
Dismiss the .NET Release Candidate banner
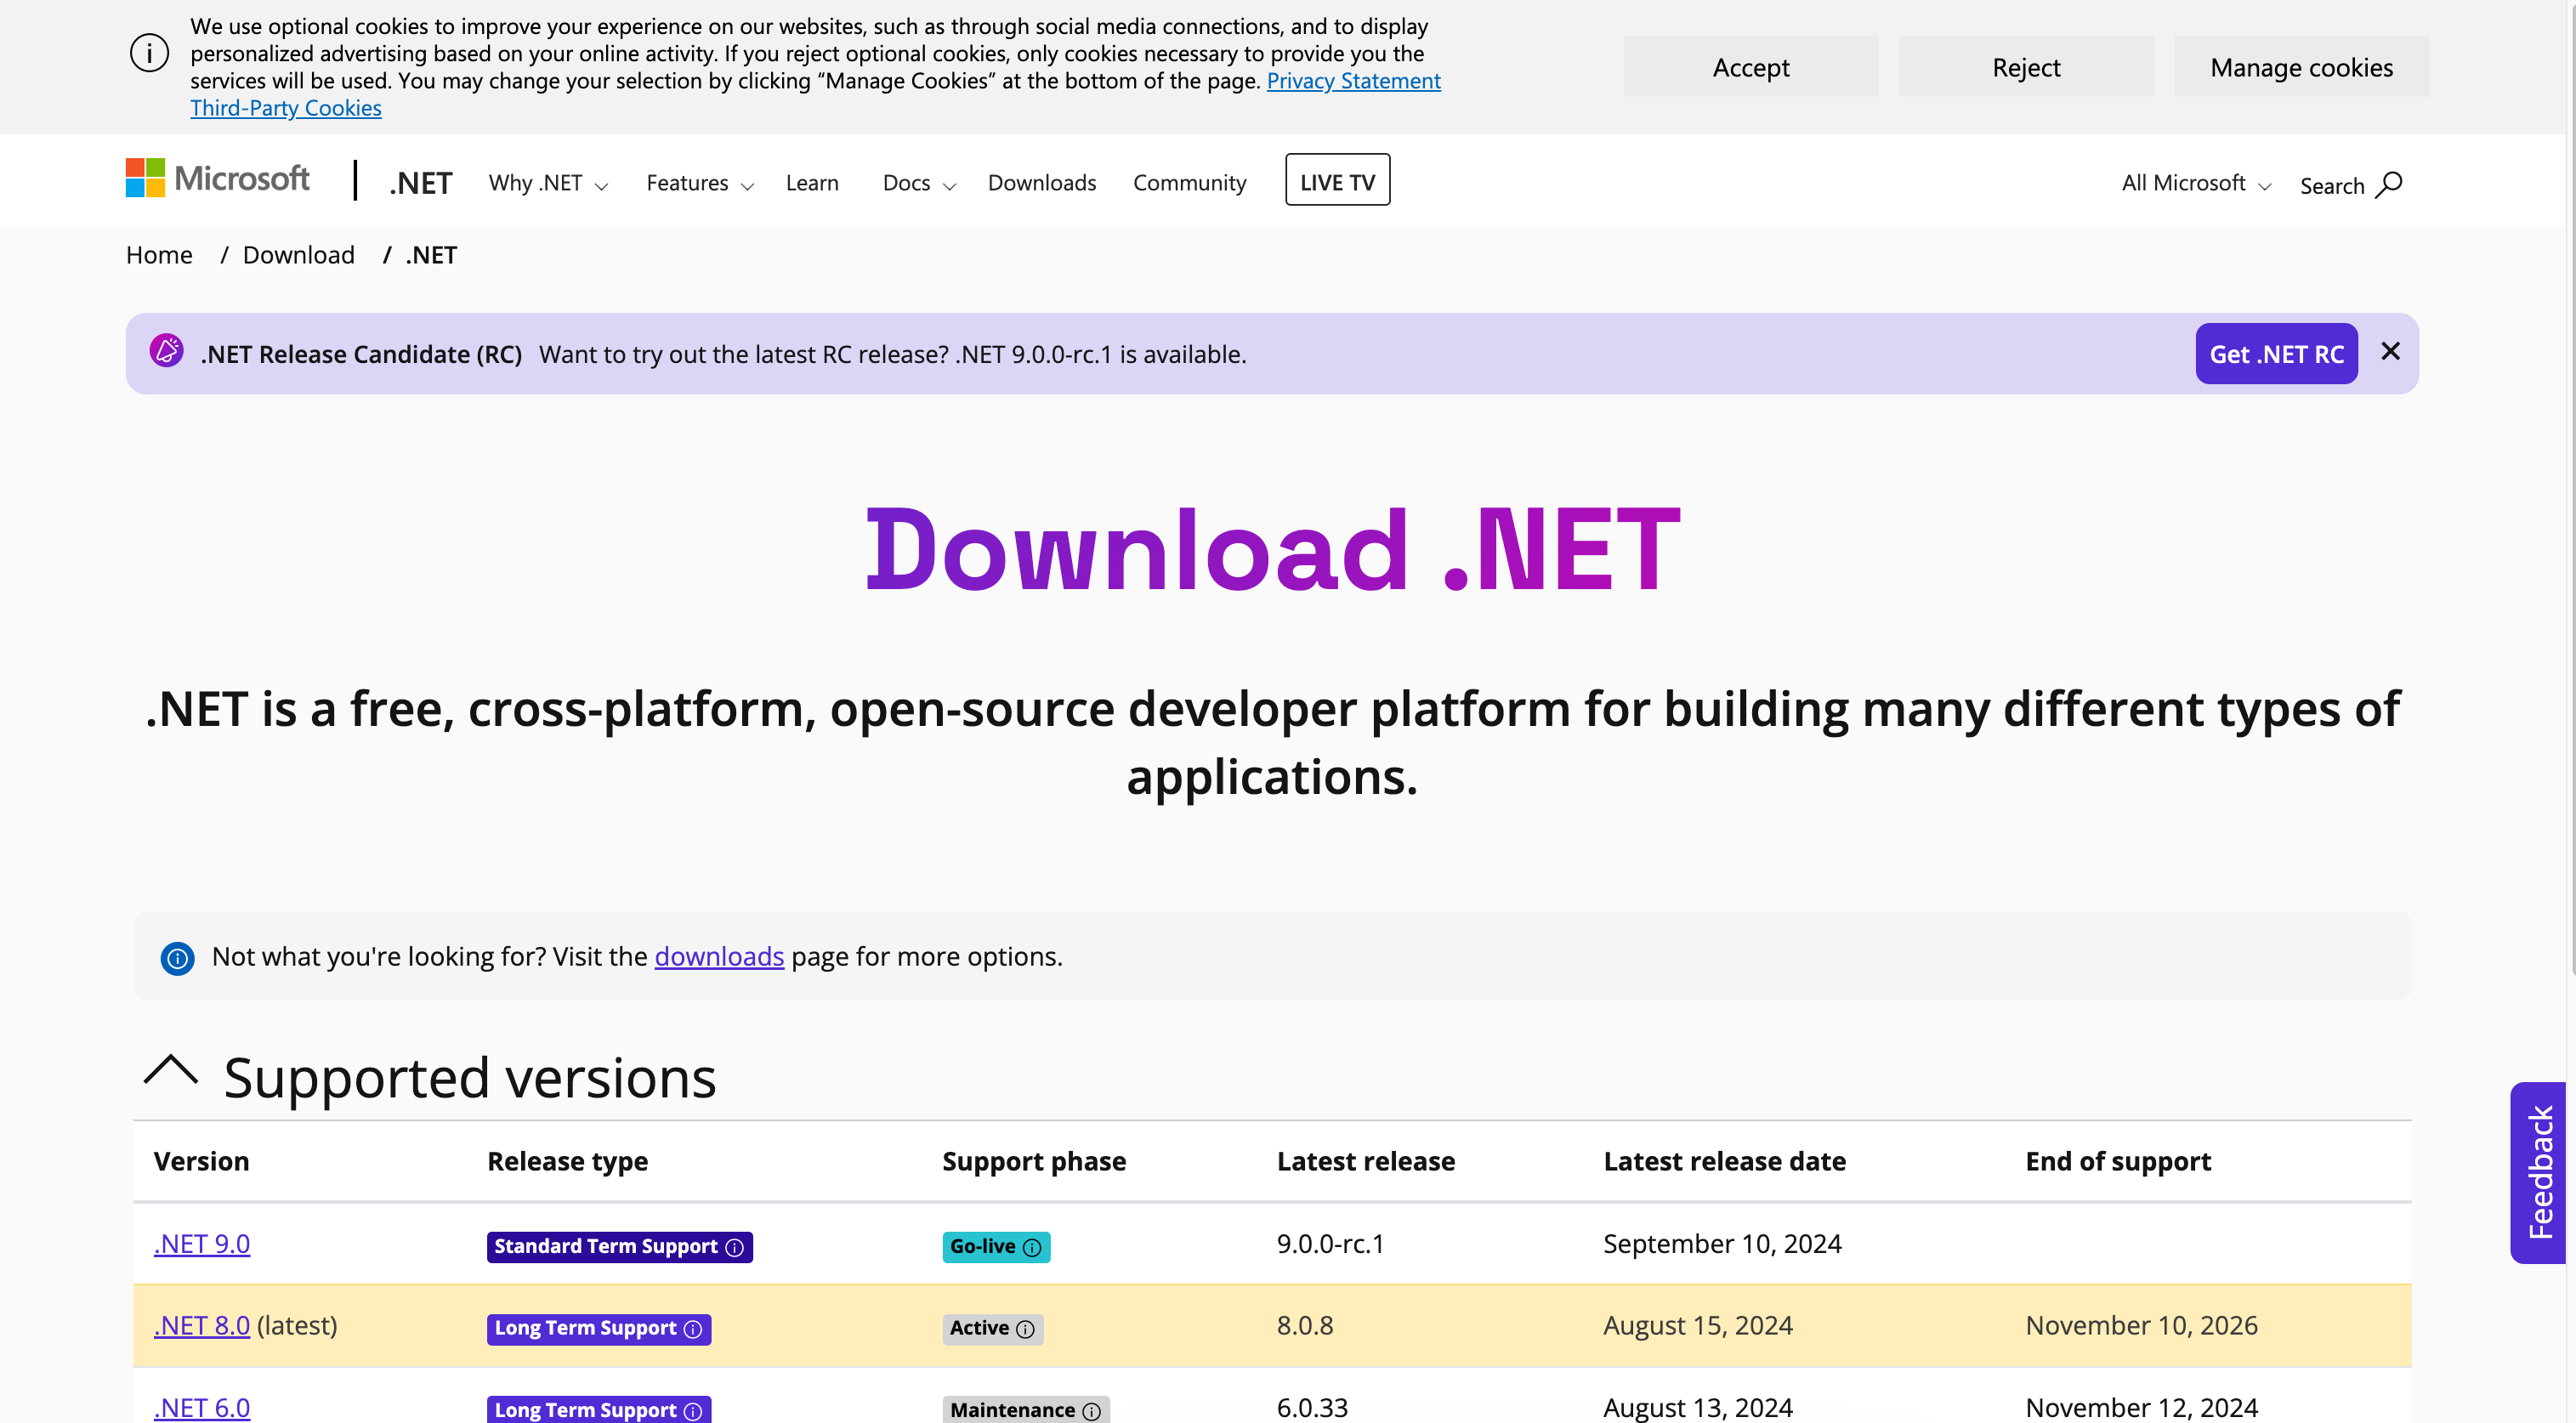tap(2390, 351)
